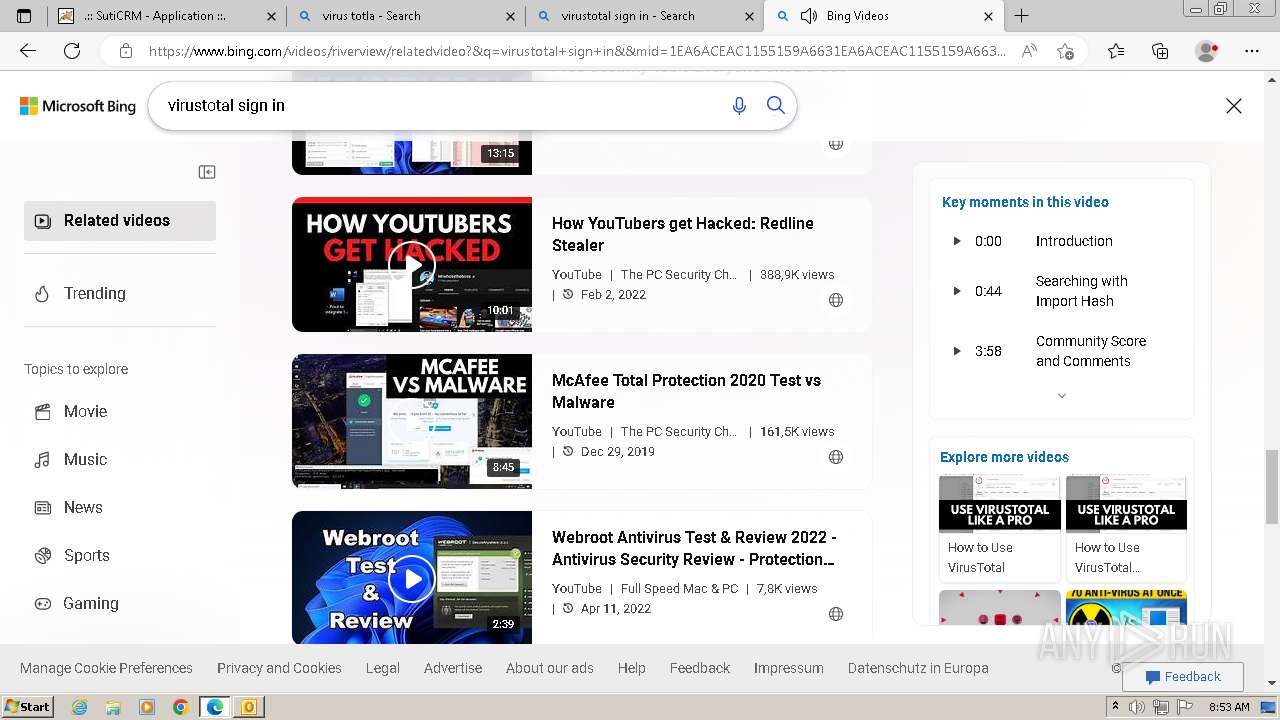Viewport: 1280px width, 720px height.
Task: Open the Windows Start menu
Action: point(27,706)
